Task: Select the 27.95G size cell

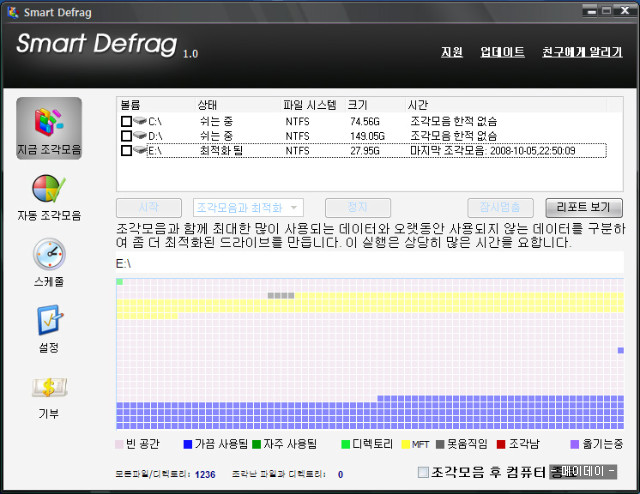Action: pyautogui.click(x=365, y=151)
